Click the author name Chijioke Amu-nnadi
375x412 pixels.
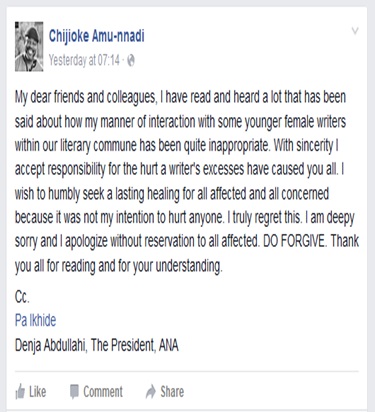point(97,36)
